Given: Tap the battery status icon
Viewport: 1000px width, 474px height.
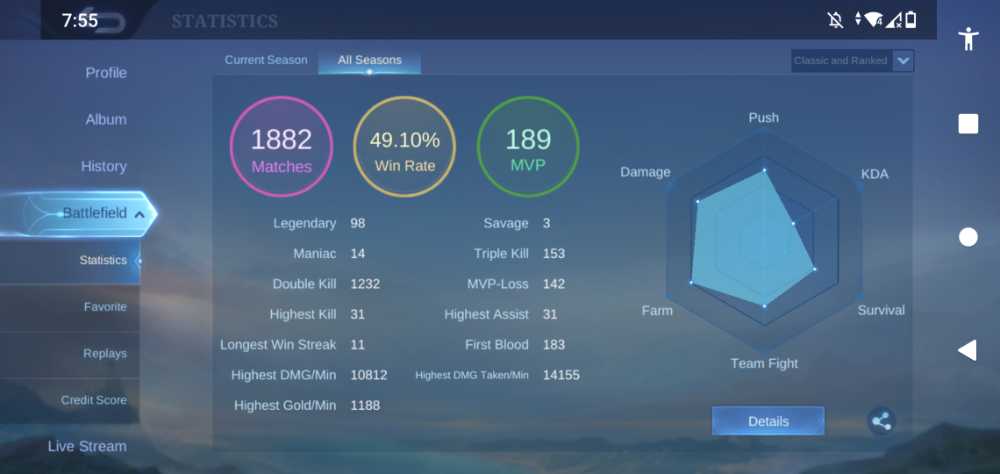Looking at the screenshot, I should tap(911, 20).
